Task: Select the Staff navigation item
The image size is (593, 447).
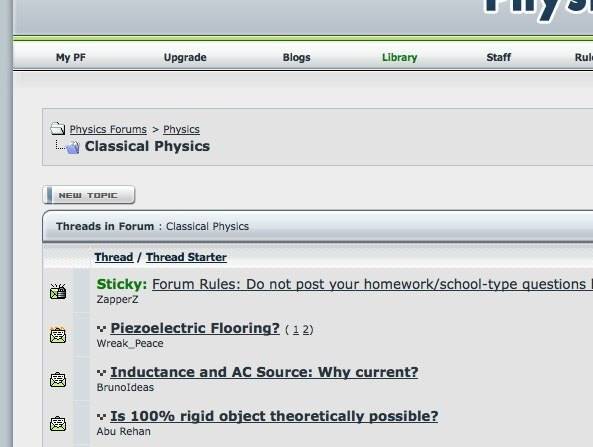Action: click(x=498, y=57)
